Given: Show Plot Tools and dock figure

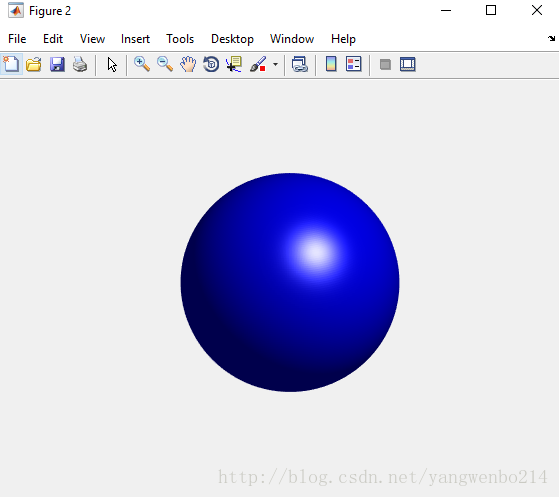Looking at the screenshot, I should (407, 65).
